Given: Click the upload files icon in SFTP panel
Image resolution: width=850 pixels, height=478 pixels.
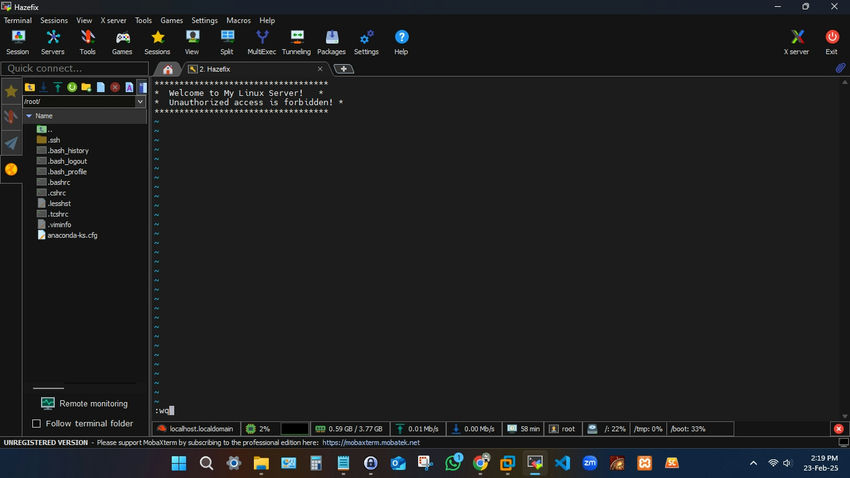Looking at the screenshot, I should 58,87.
